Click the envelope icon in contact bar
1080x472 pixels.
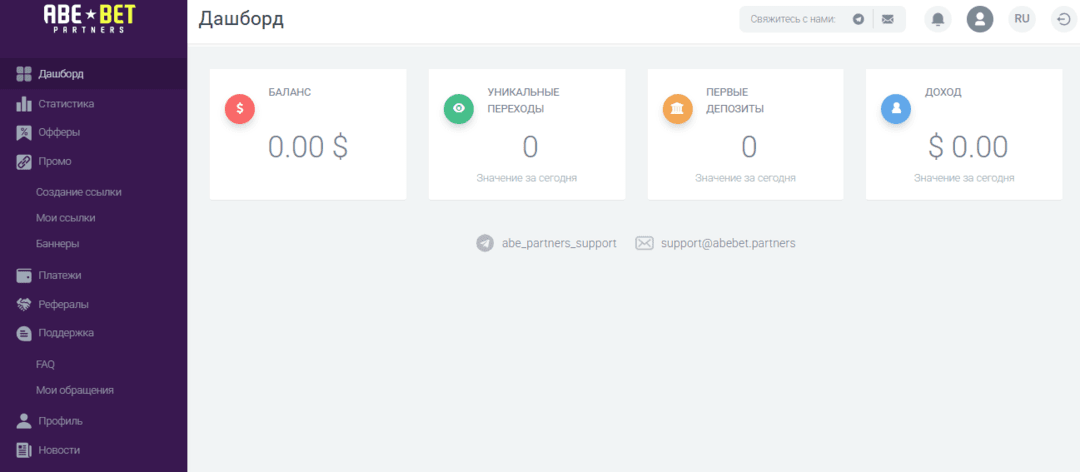(x=888, y=19)
